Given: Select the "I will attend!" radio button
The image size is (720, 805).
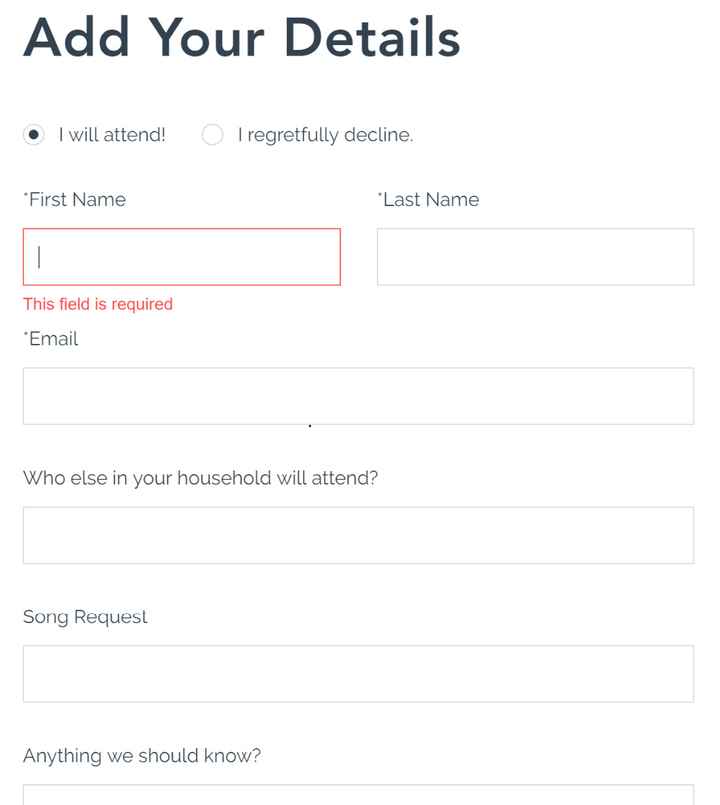Looking at the screenshot, I should (35, 133).
